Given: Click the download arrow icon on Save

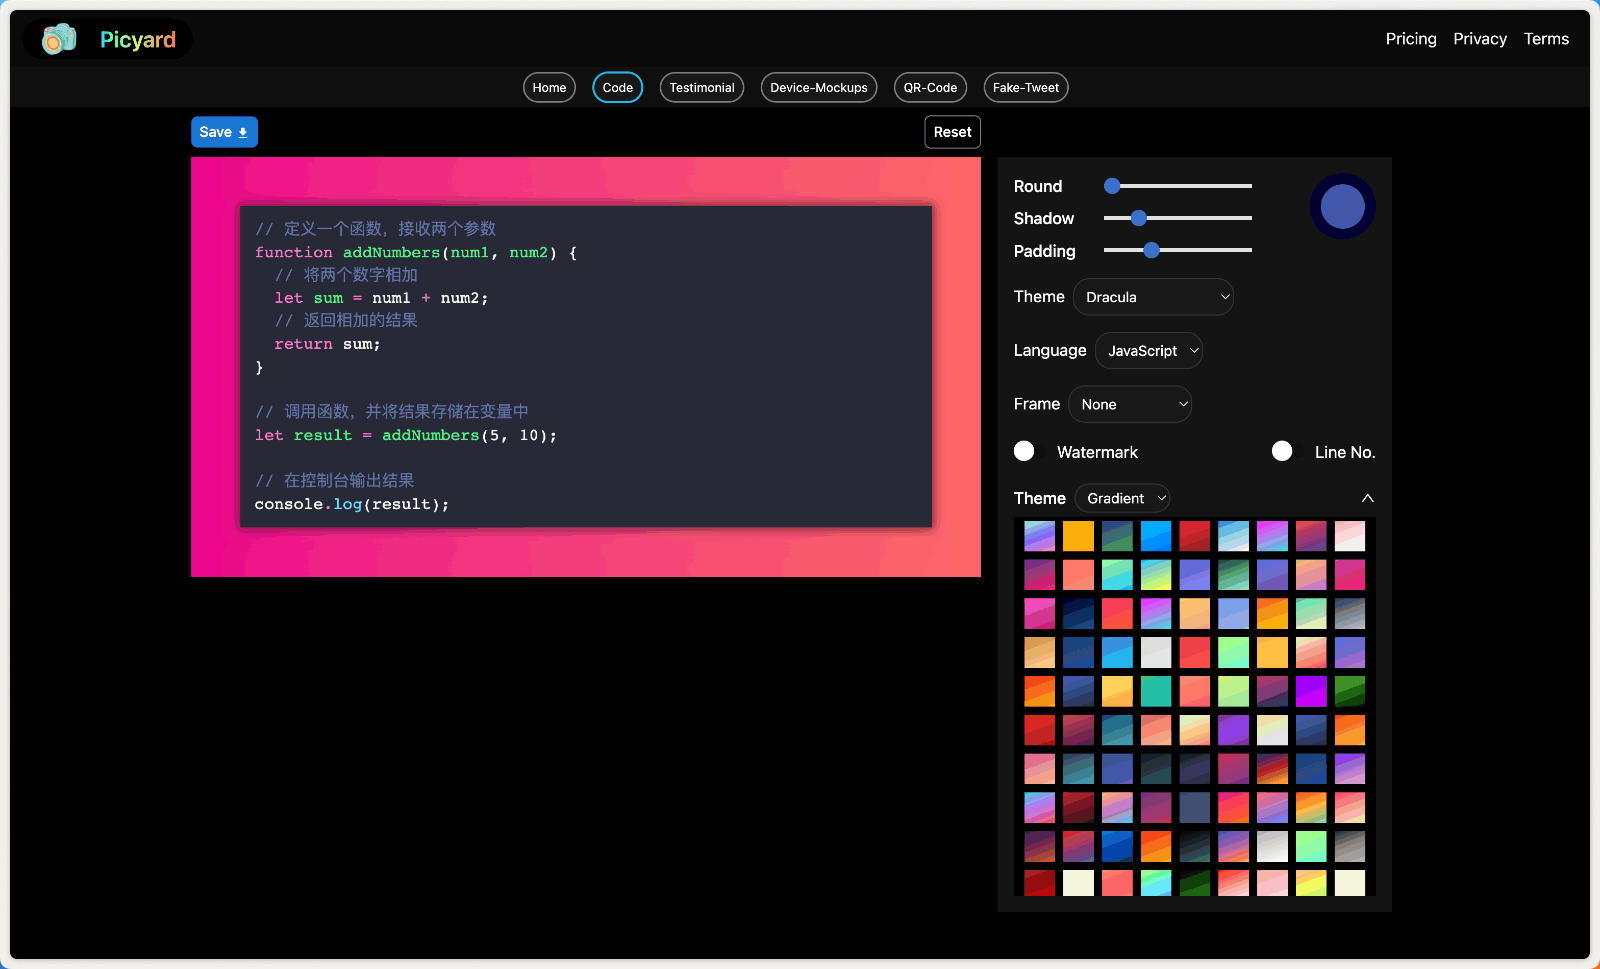Looking at the screenshot, I should tap(243, 132).
